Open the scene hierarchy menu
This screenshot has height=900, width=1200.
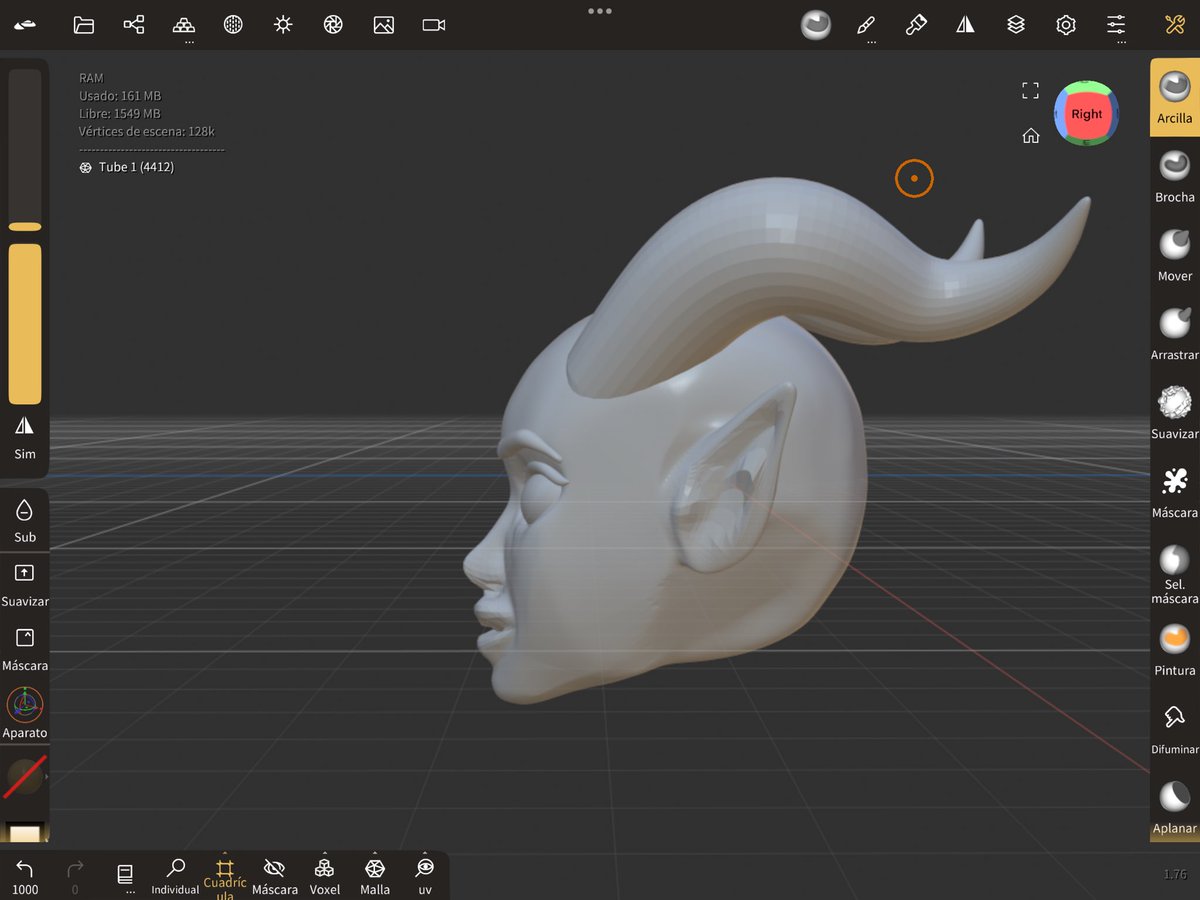134,25
